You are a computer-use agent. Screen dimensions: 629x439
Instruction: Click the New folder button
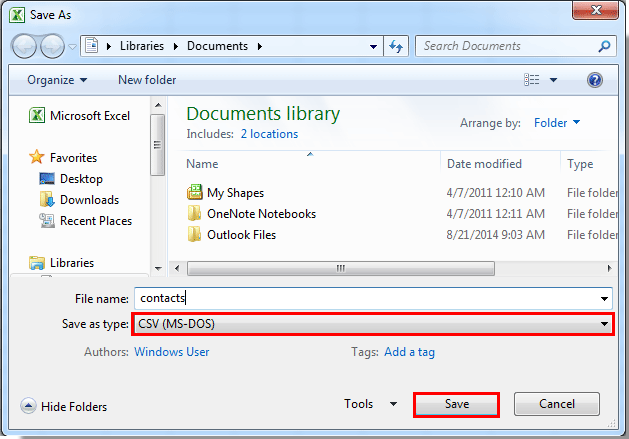[147, 80]
